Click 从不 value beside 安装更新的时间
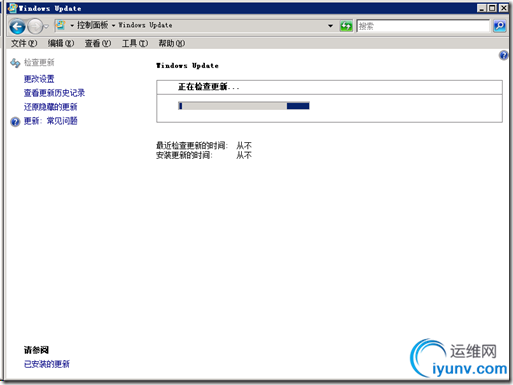 [244, 155]
